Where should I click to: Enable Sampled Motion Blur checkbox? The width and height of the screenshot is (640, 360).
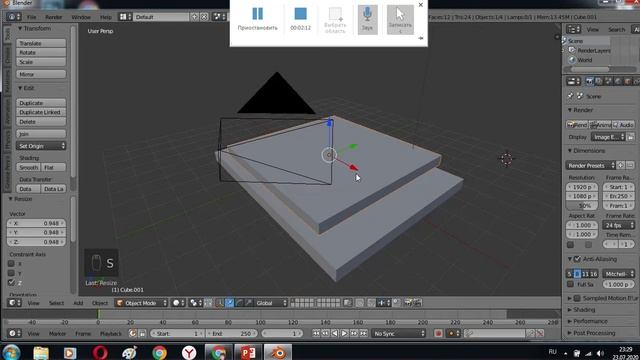click(577, 298)
